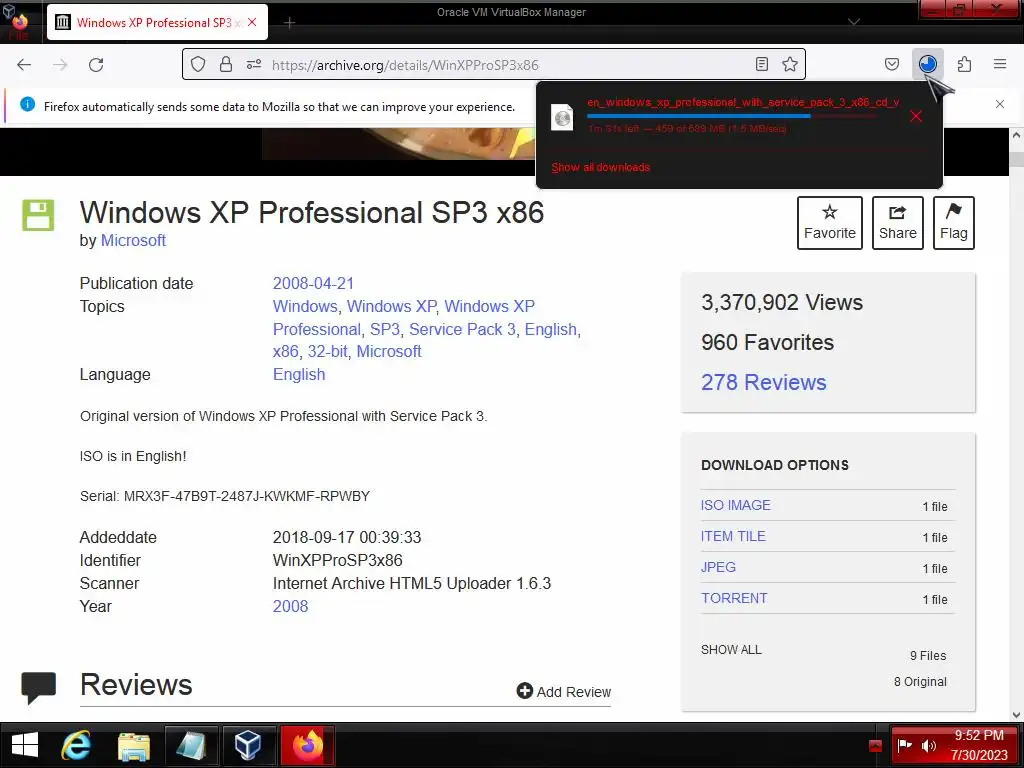
Task: Click the 2008 year link
Action: [290, 606]
